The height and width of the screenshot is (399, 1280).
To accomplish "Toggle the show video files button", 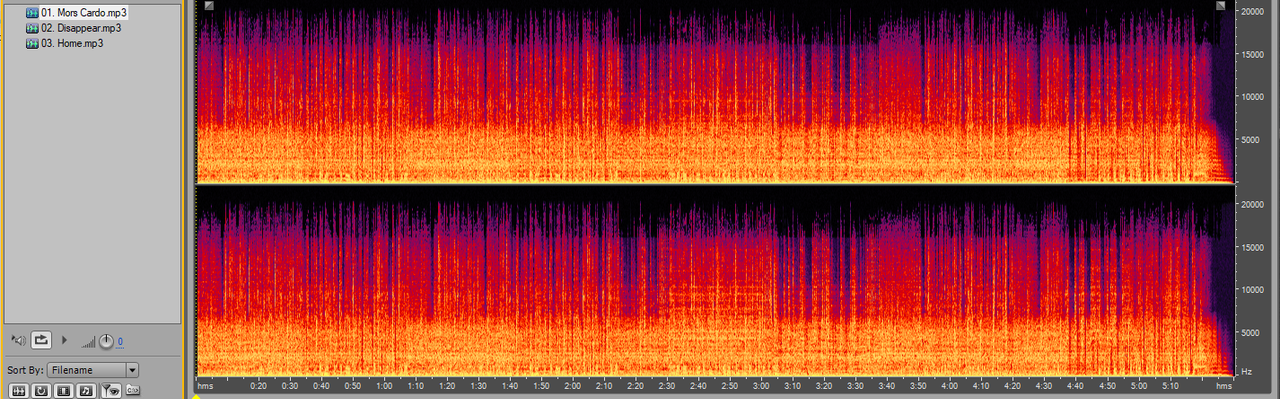I will 64,390.
